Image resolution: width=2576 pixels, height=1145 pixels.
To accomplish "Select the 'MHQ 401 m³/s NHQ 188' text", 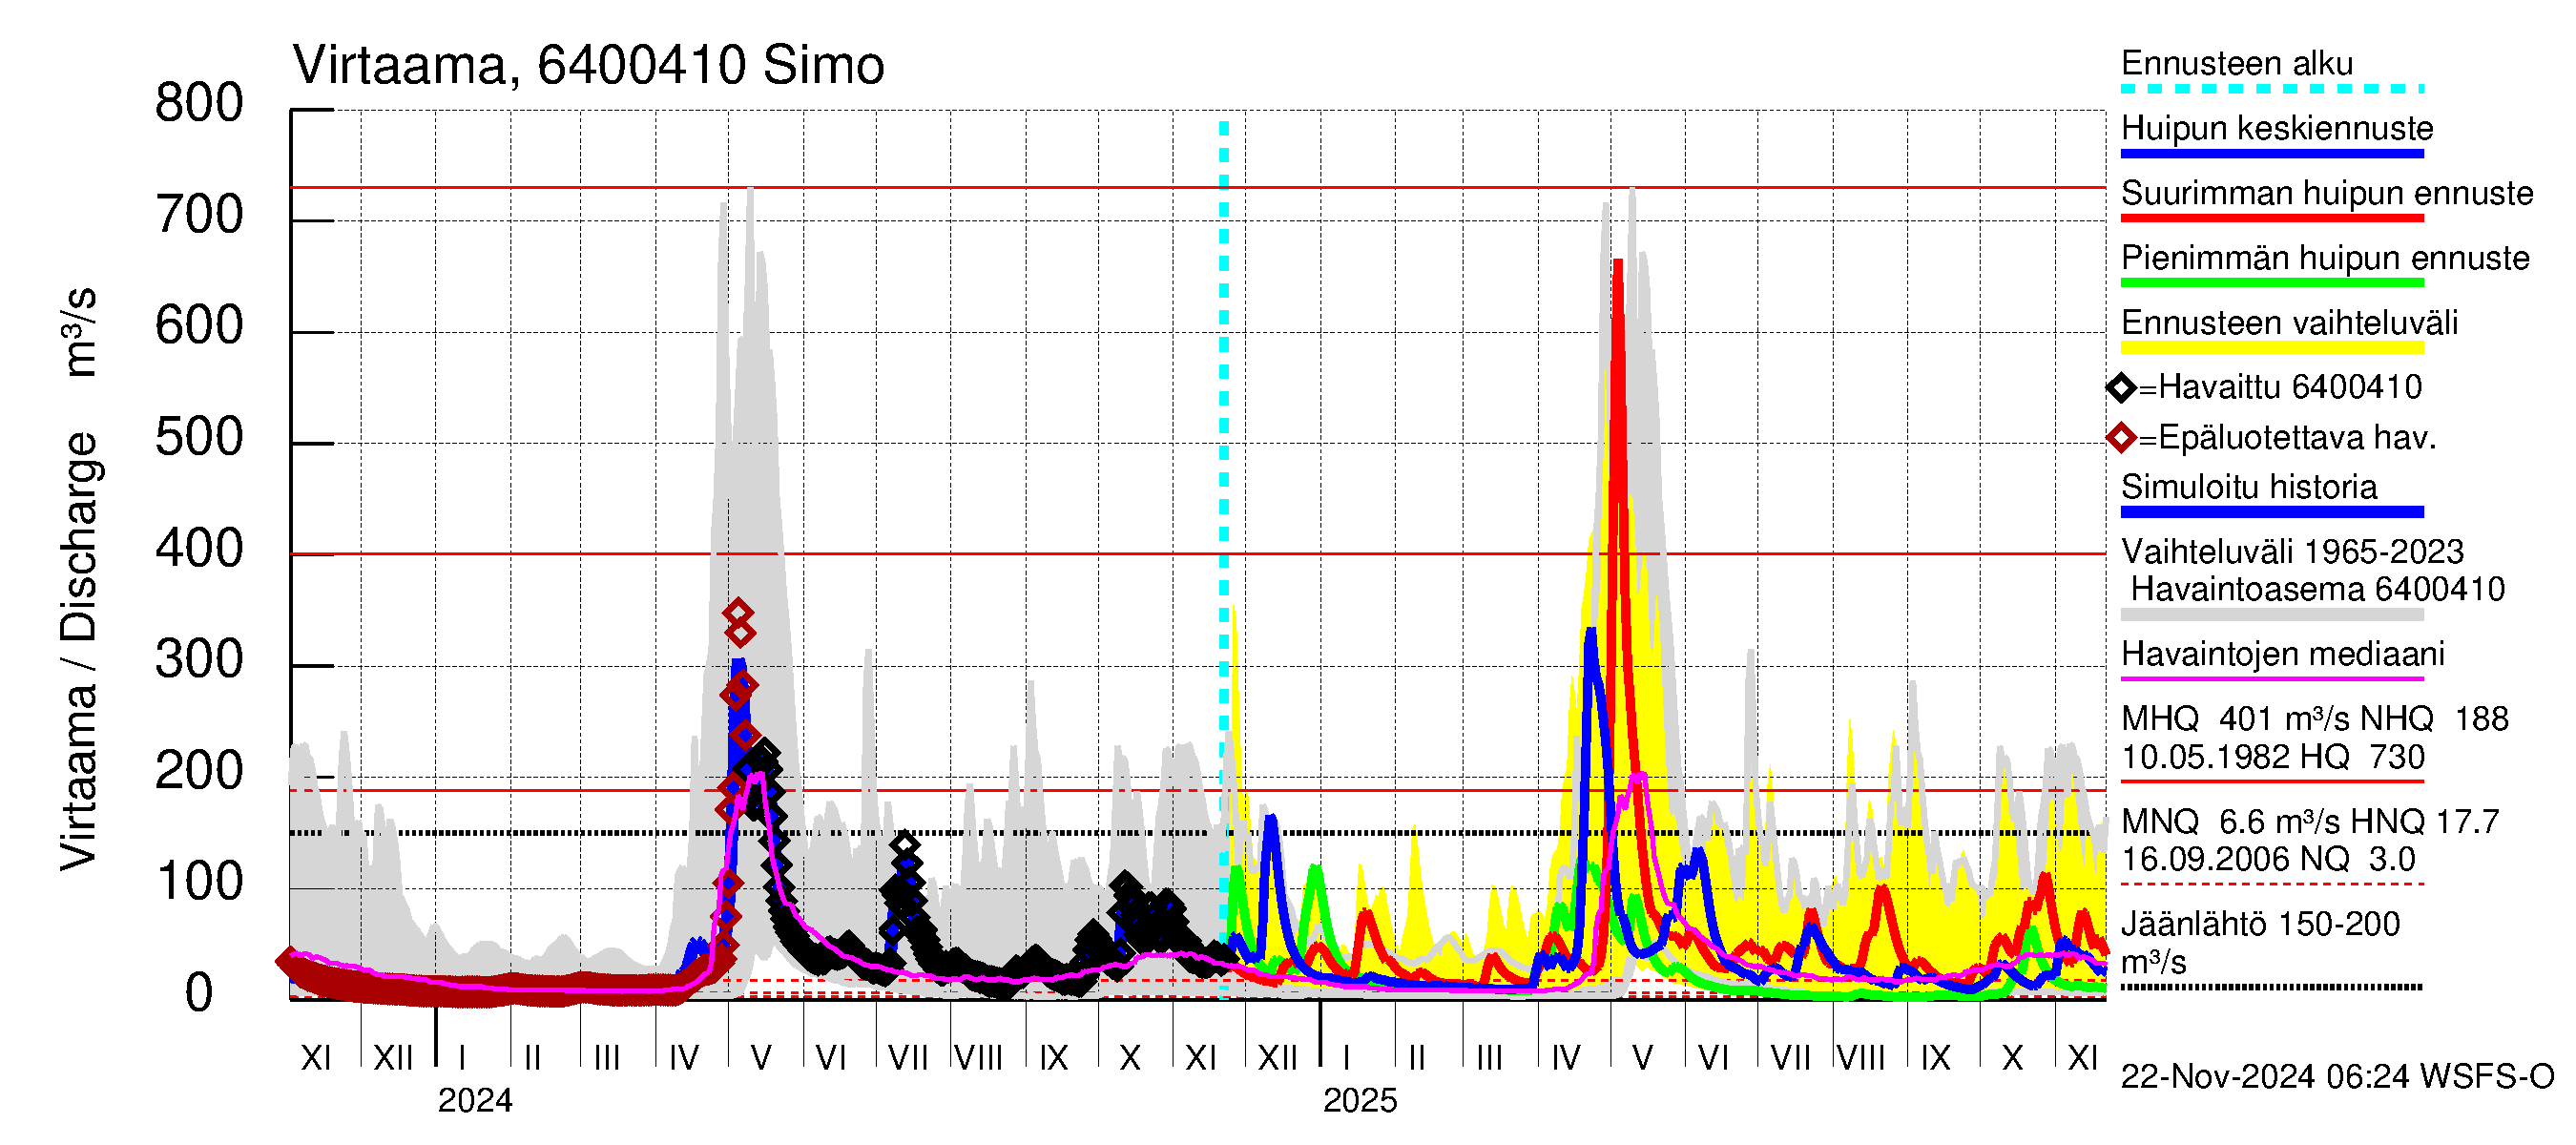I will pyautogui.click(x=2315, y=719).
